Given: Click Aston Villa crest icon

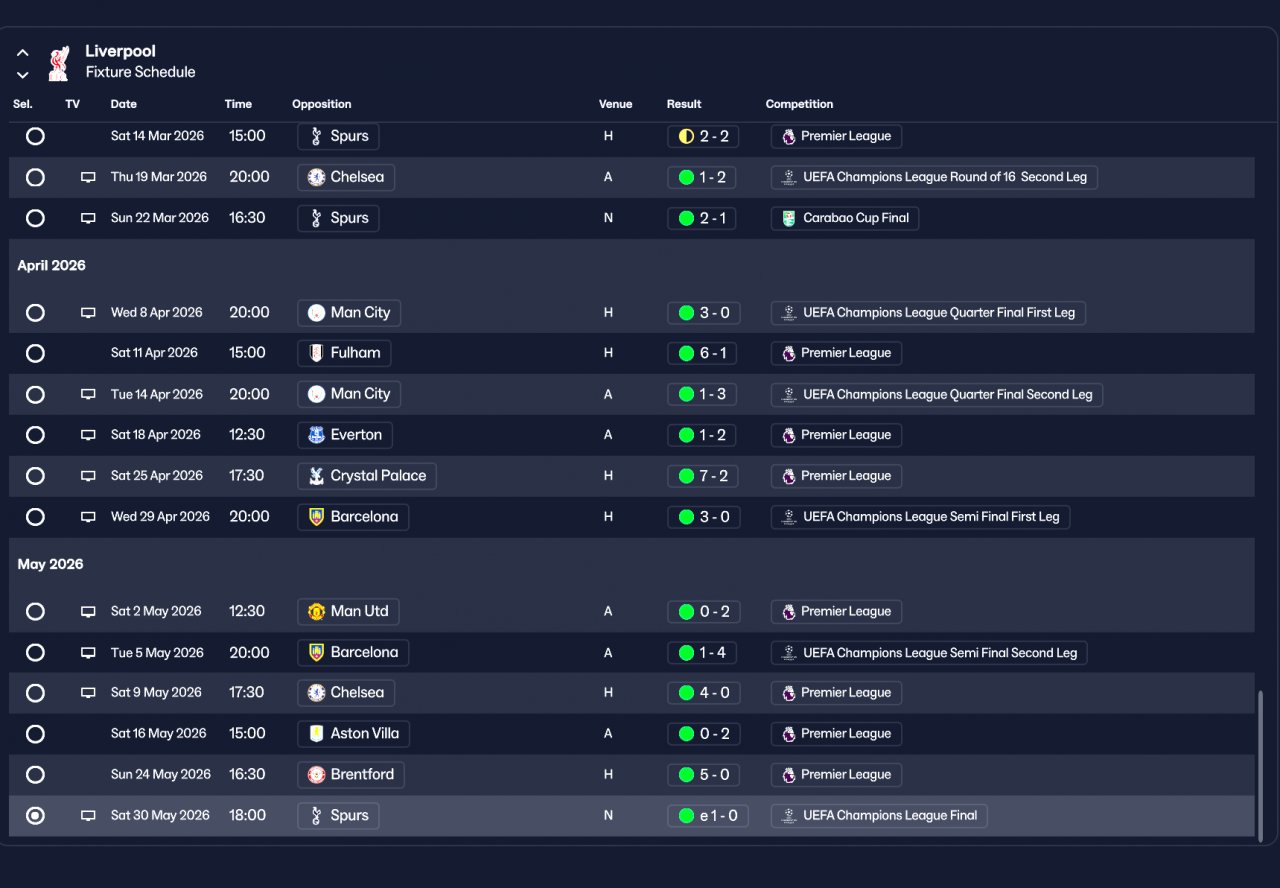Looking at the screenshot, I should 316,734.
